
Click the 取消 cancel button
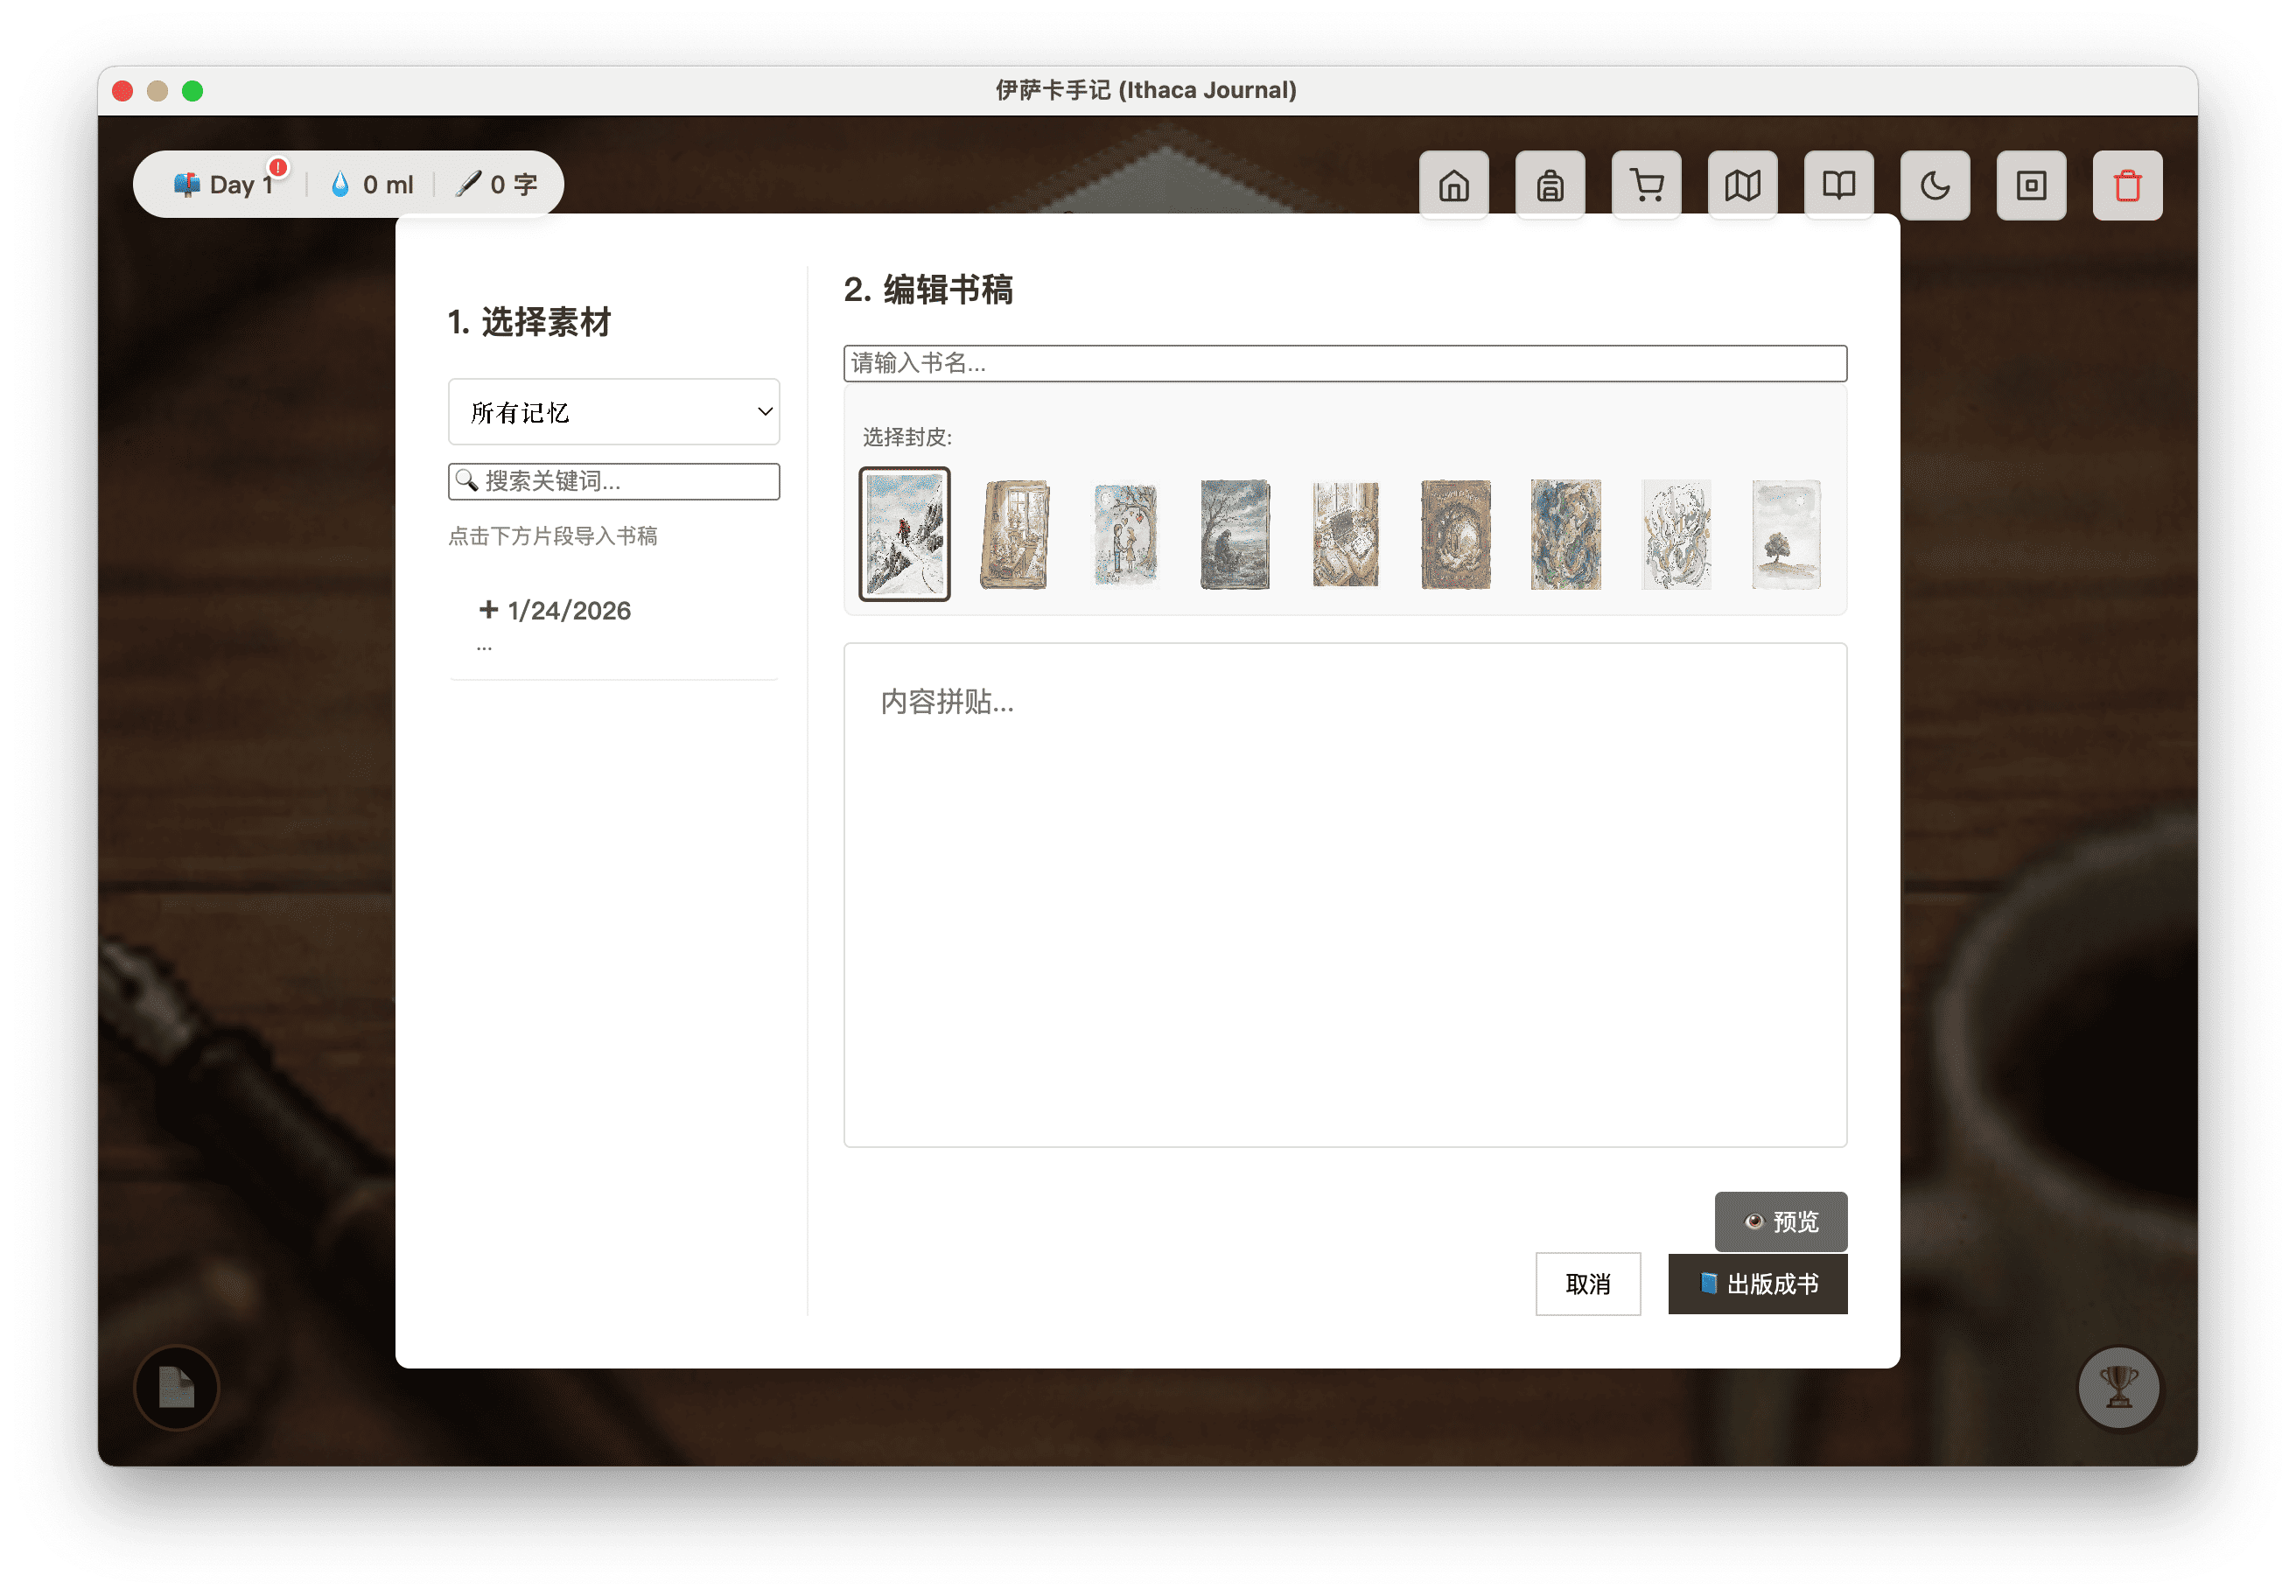point(1587,1283)
